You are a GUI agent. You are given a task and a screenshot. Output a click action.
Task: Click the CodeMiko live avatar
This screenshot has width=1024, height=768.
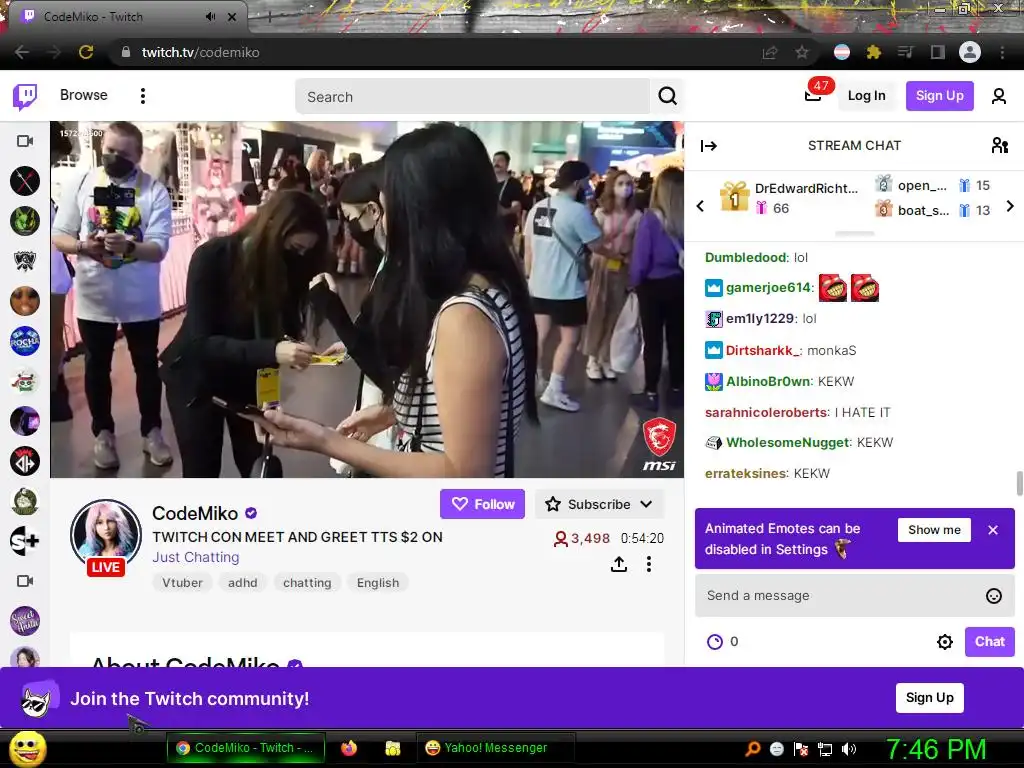click(106, 537)
